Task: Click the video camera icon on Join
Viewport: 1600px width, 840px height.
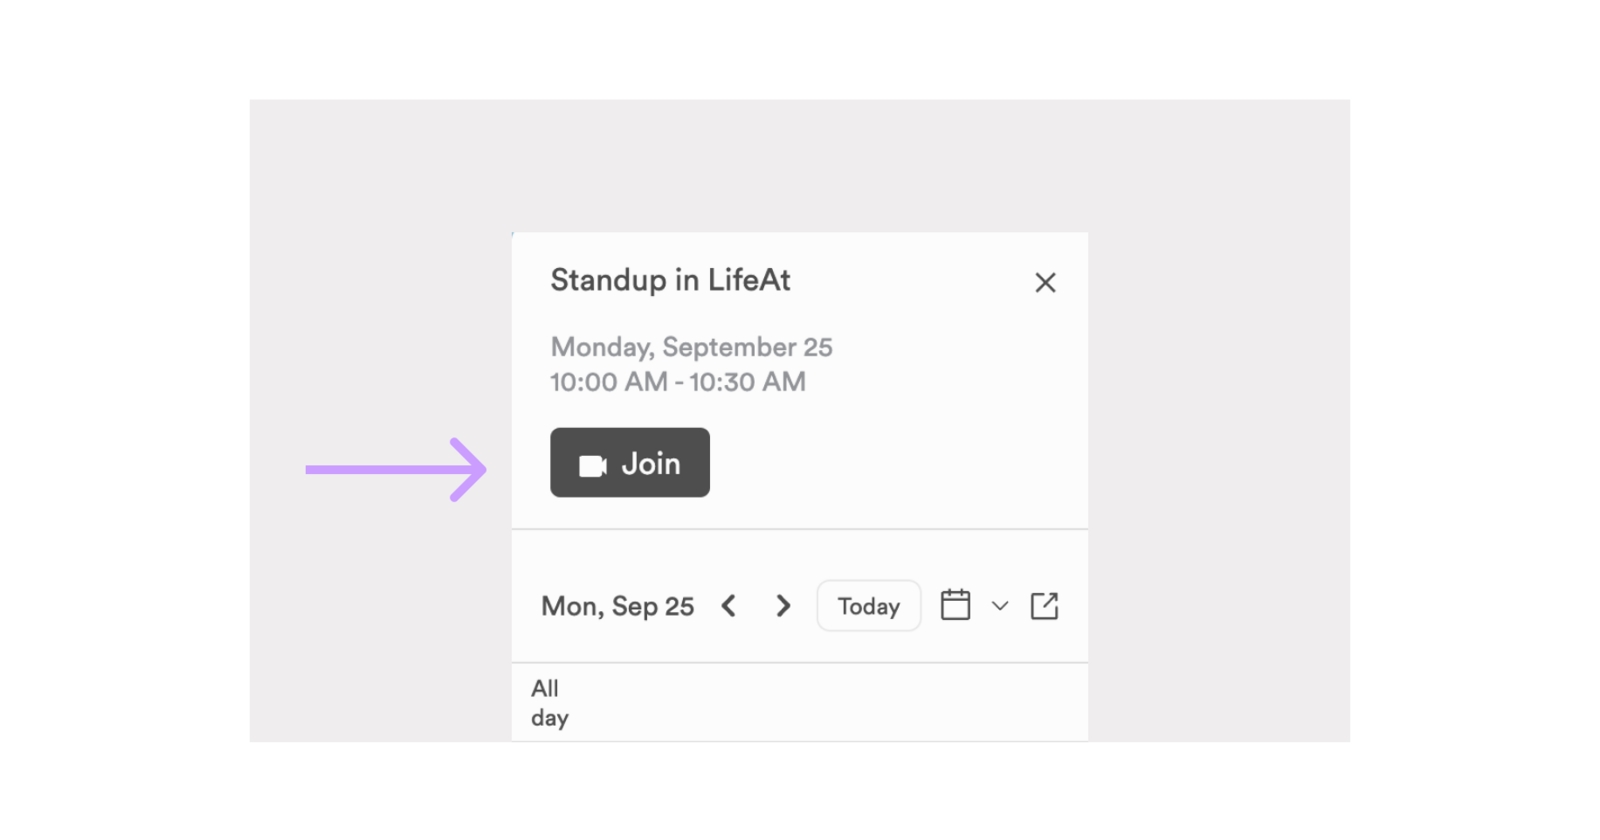Action: 593,466
